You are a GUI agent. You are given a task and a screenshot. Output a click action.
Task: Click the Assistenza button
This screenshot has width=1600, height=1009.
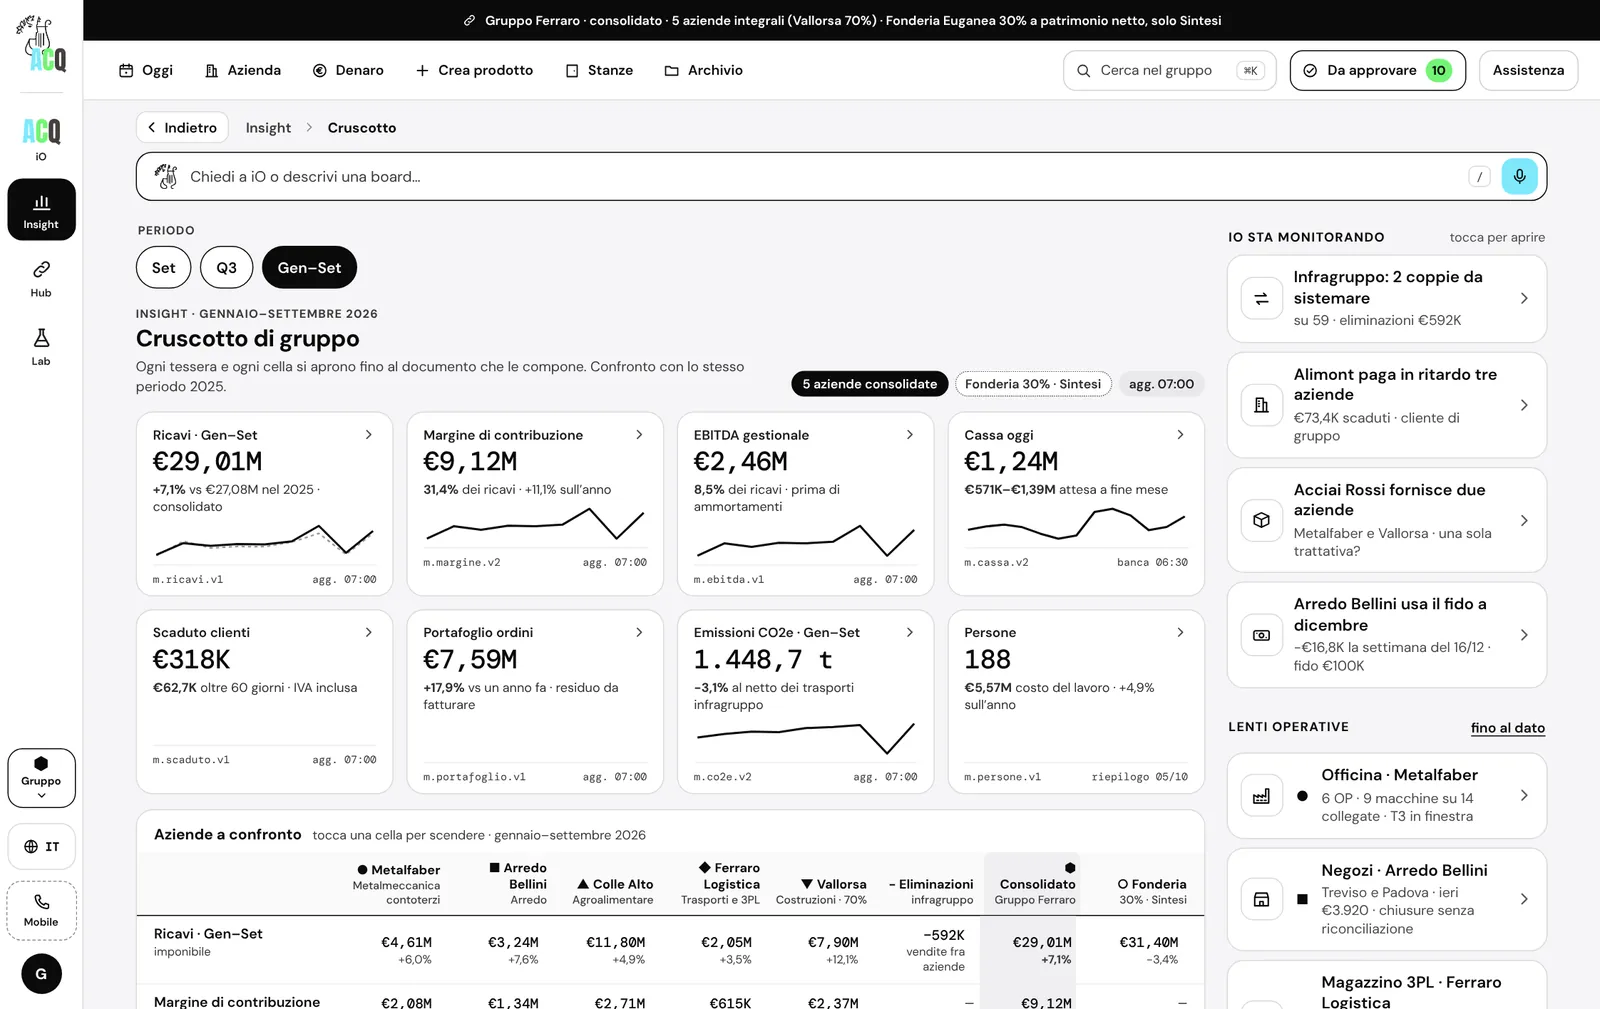[1528, 71]
